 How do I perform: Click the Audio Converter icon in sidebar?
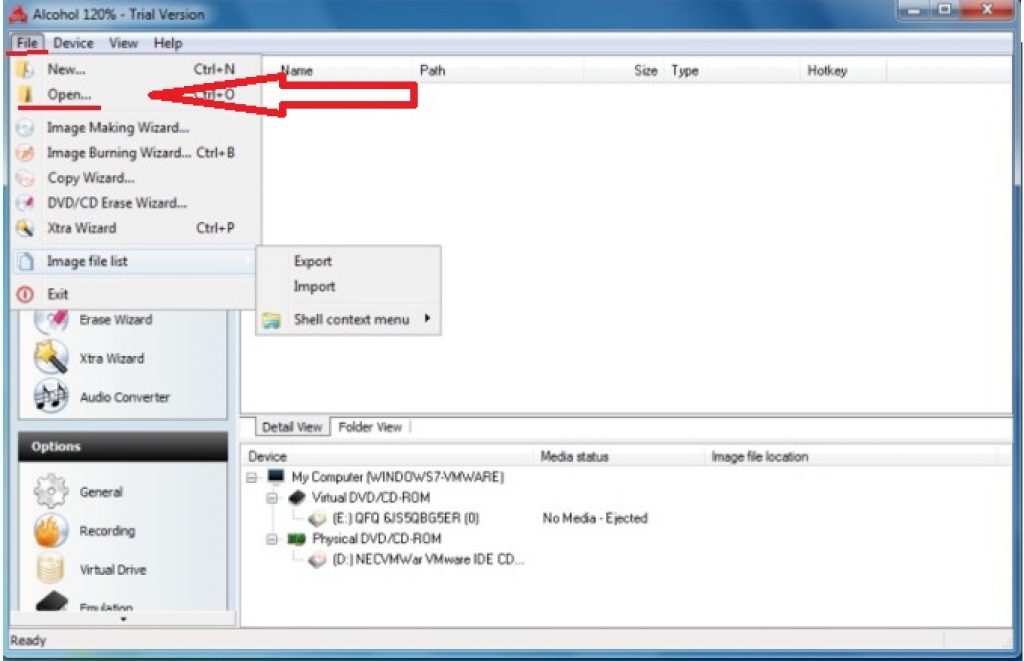pyautogui.click(x=51, y=396)
